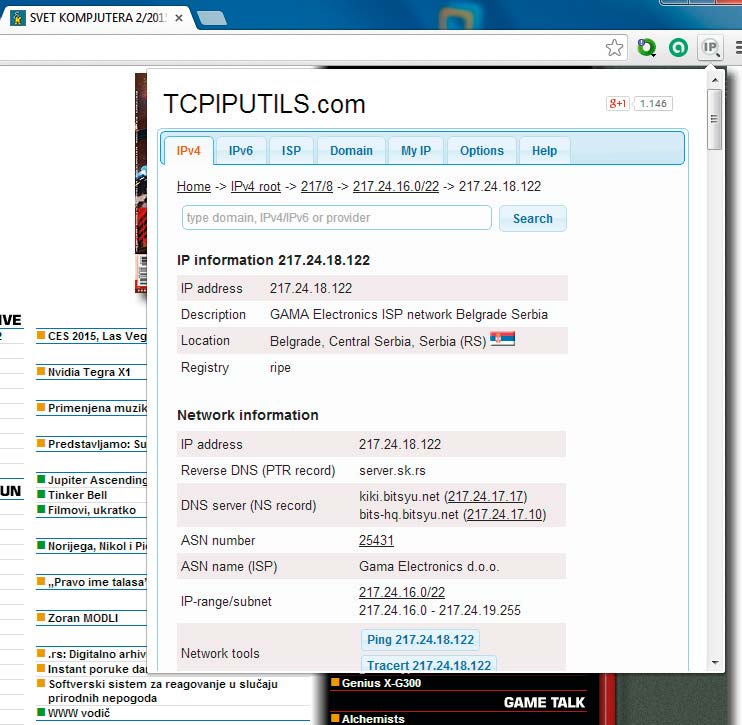This screenshot has width=742, height=725.
Task: Open the green magnifier extension icon
Action: click(646, 47)
